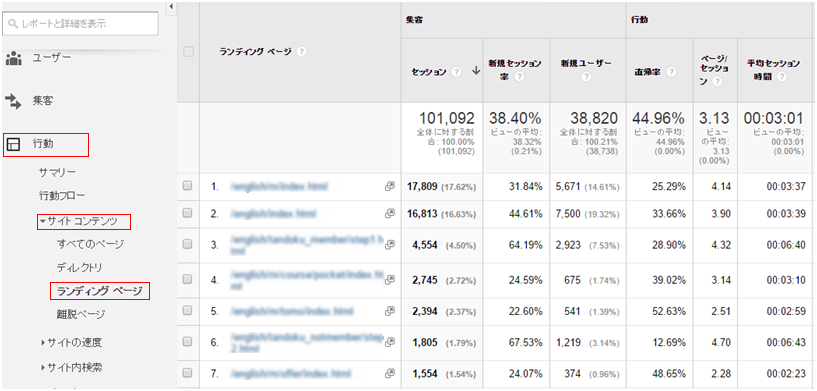Open the 集客 arrows icon section
This screenshot has width=817, height=391.
[x=14, y=100]
